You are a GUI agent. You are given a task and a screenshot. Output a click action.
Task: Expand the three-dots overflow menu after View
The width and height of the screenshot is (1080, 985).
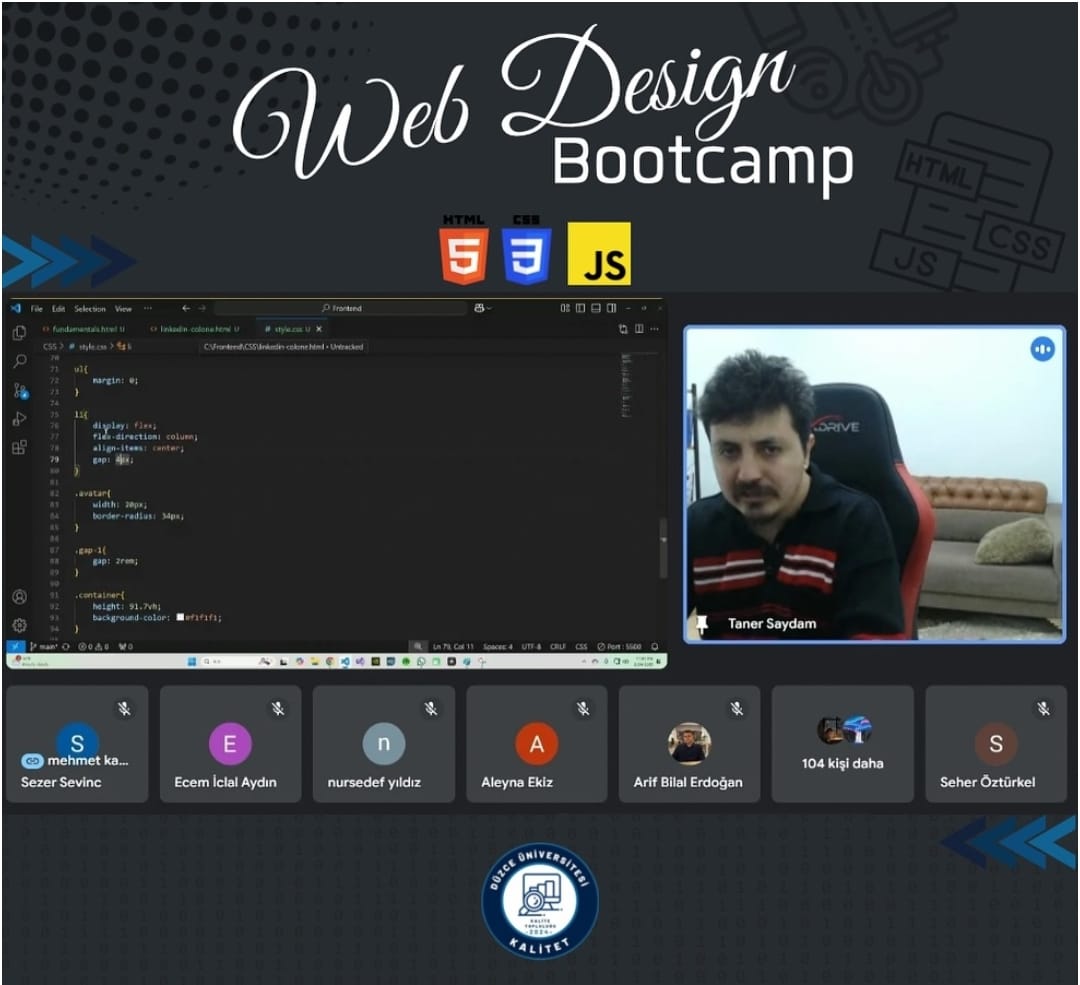coord(148,308)
